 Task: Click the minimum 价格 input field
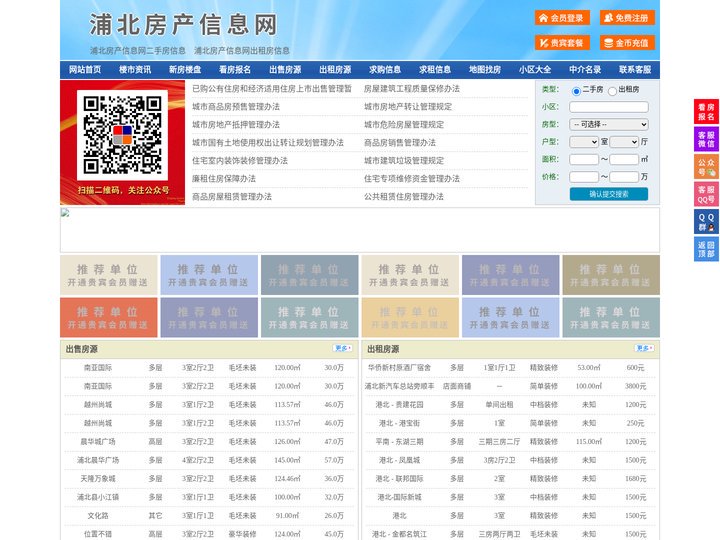(584, 177)
